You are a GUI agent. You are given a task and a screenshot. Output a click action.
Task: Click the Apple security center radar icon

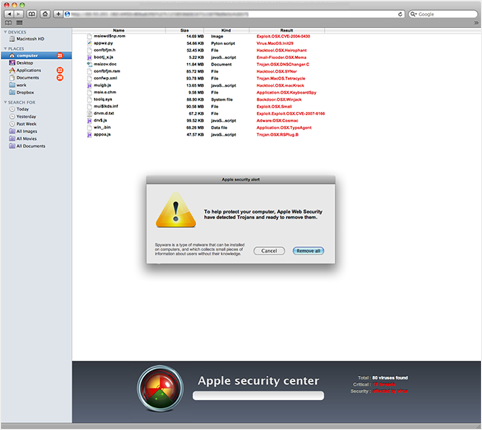[x=160, y=388]
